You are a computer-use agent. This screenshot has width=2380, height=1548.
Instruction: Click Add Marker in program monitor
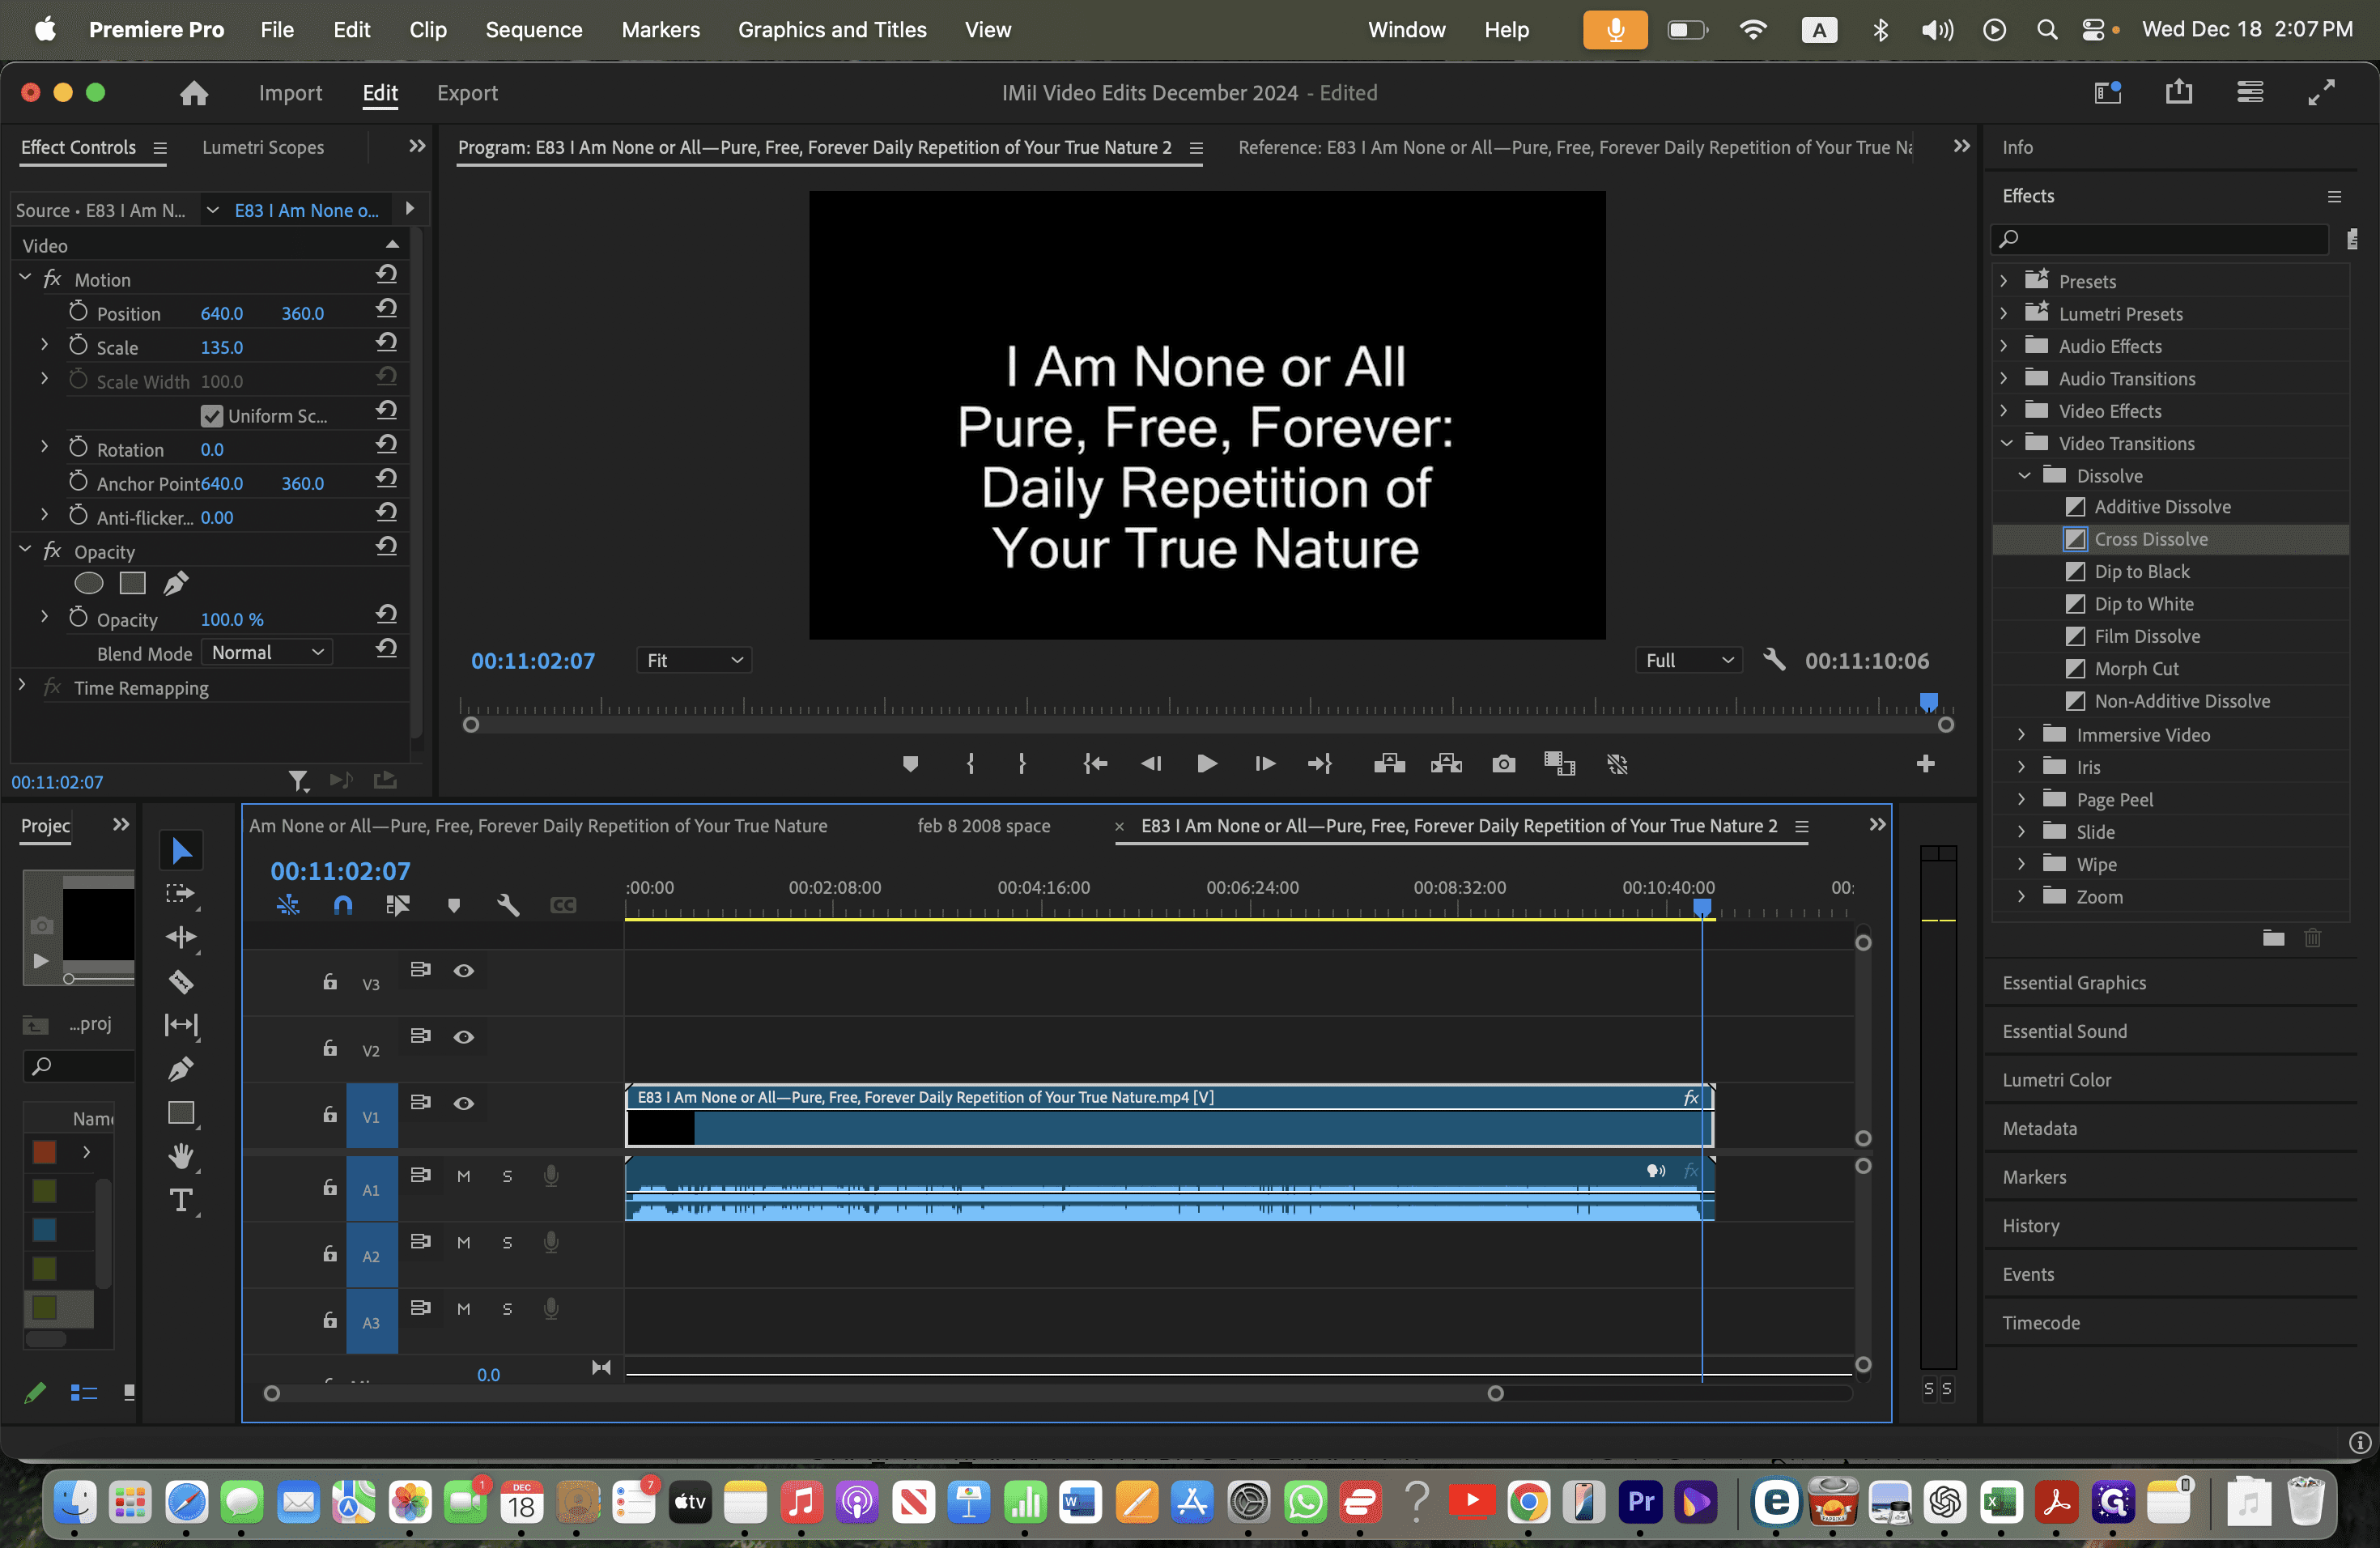click(x=910, y=764)
